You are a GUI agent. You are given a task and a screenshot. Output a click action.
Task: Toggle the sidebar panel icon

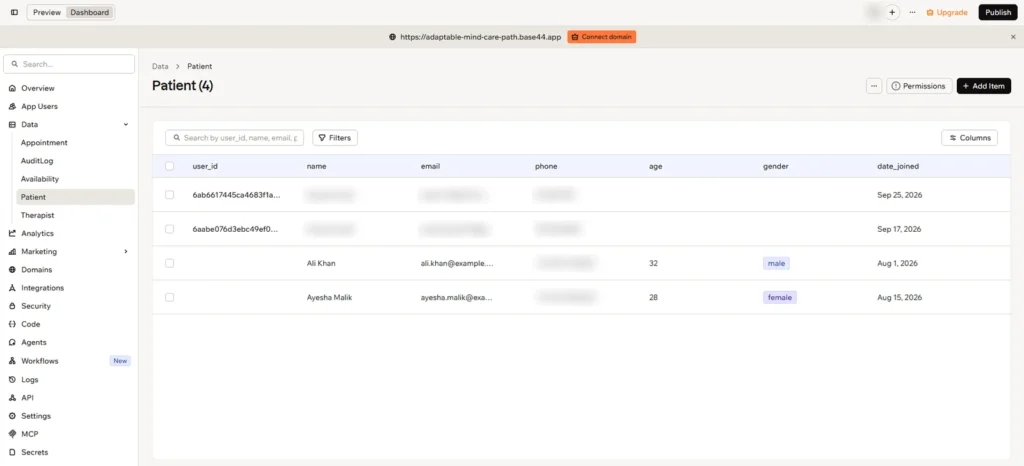pos(14,12)
